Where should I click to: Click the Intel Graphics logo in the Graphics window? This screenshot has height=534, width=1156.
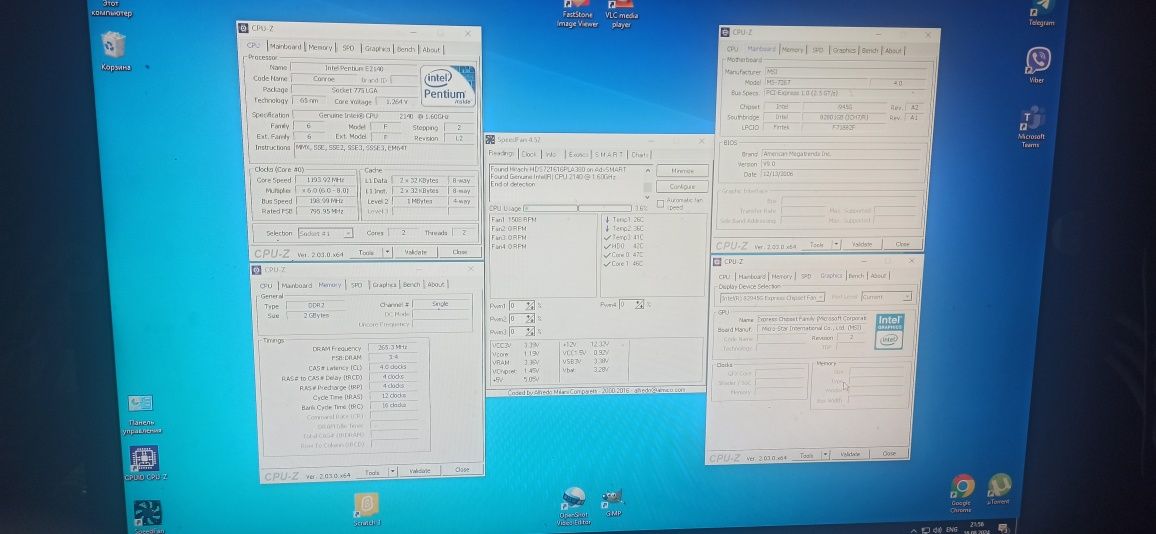(x=889, y=330)
